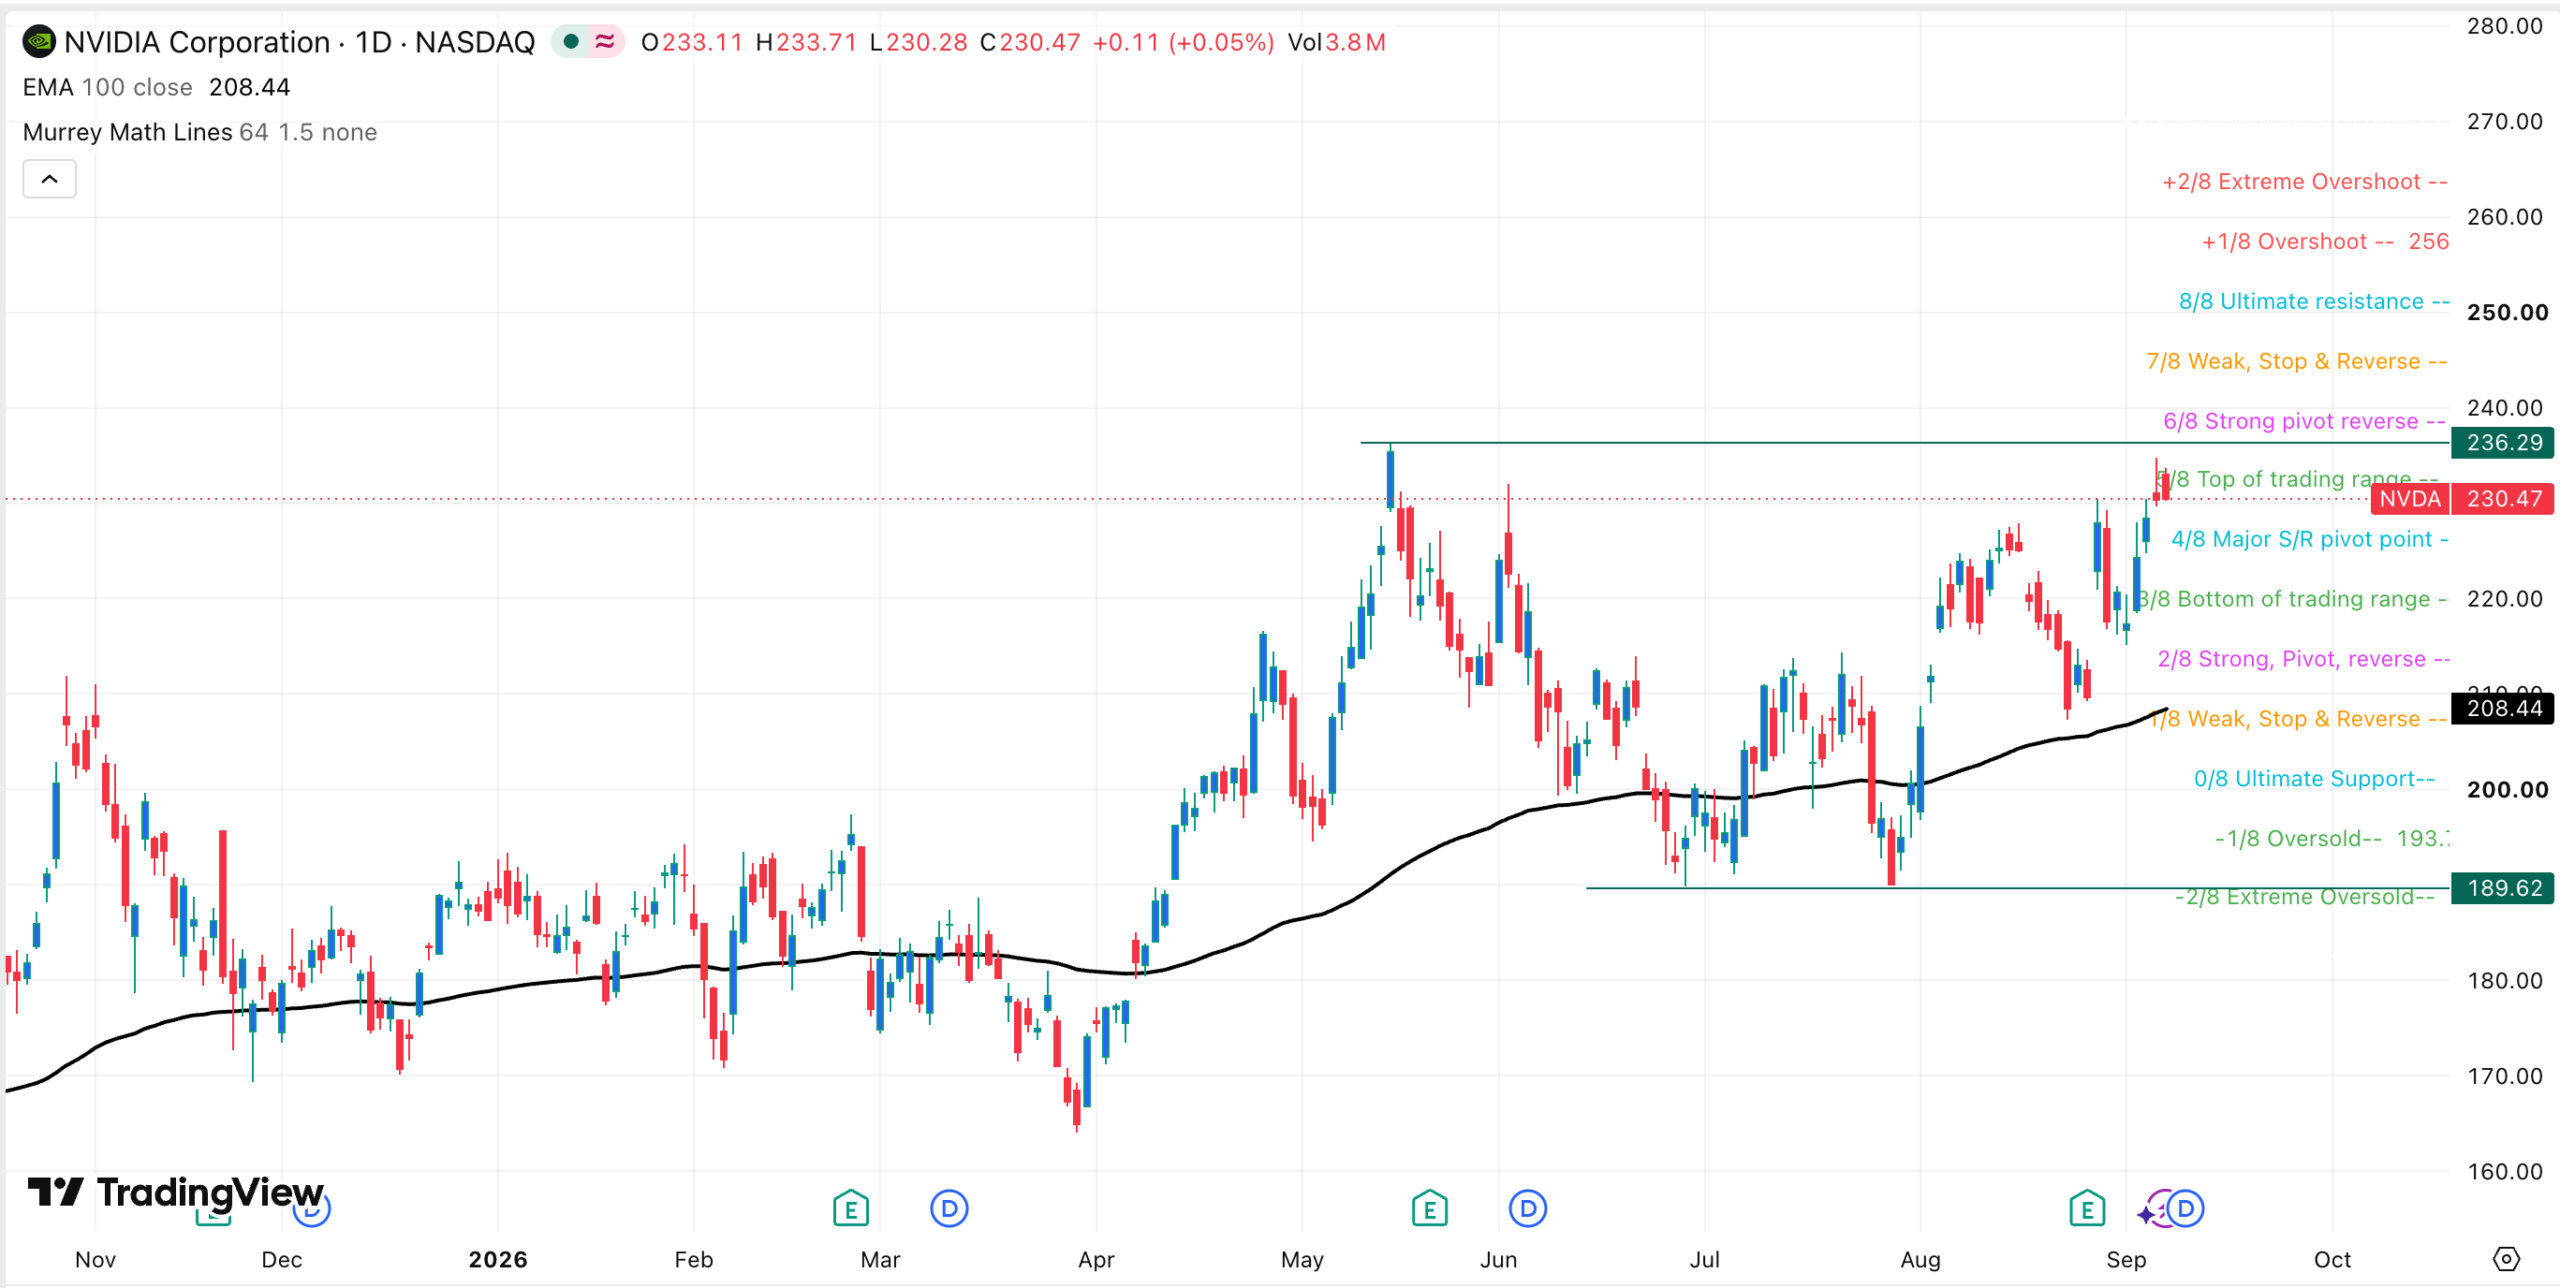Open the September dividend D marker
Screen dimensions: 2560x1288
point(2186,1209)
